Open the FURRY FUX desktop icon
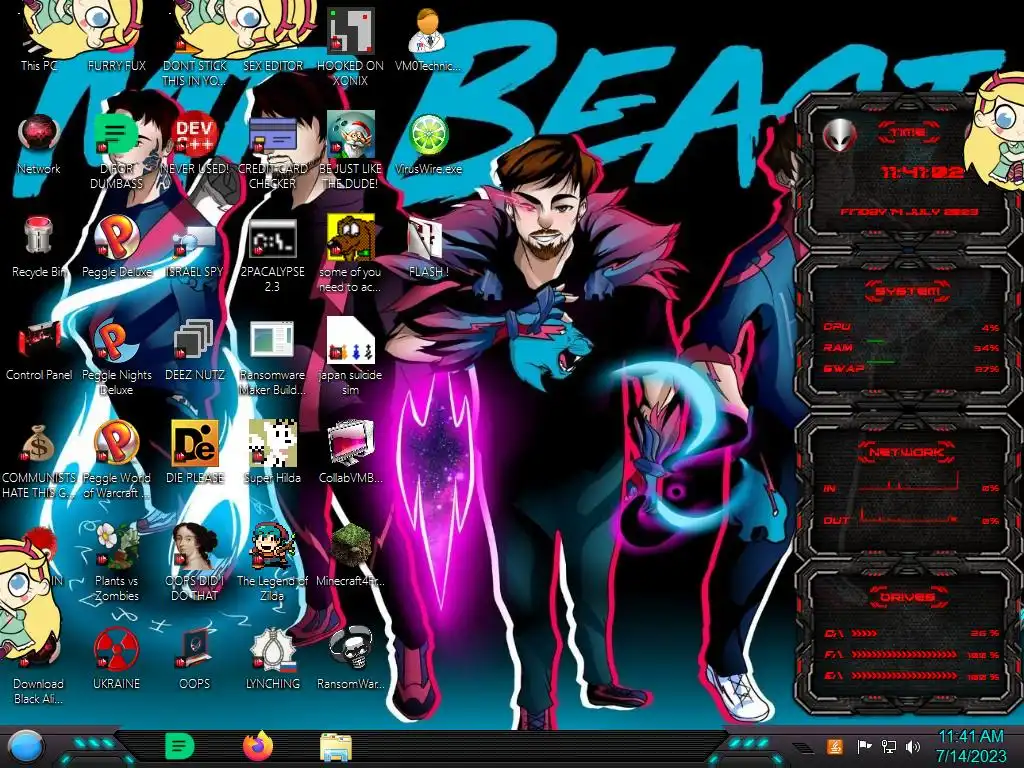1024x768 pixels. click(x=117, y=39)
